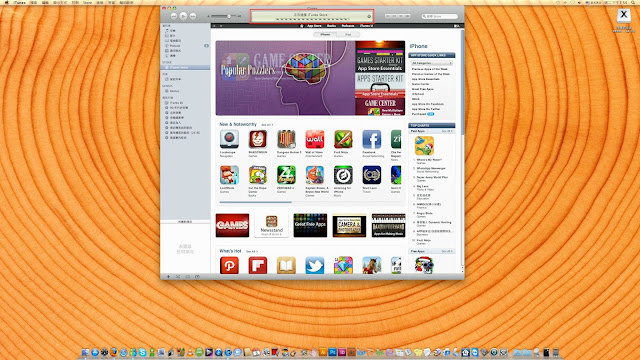Open the iTunes U tab in navigation bar

coord(366,26)
